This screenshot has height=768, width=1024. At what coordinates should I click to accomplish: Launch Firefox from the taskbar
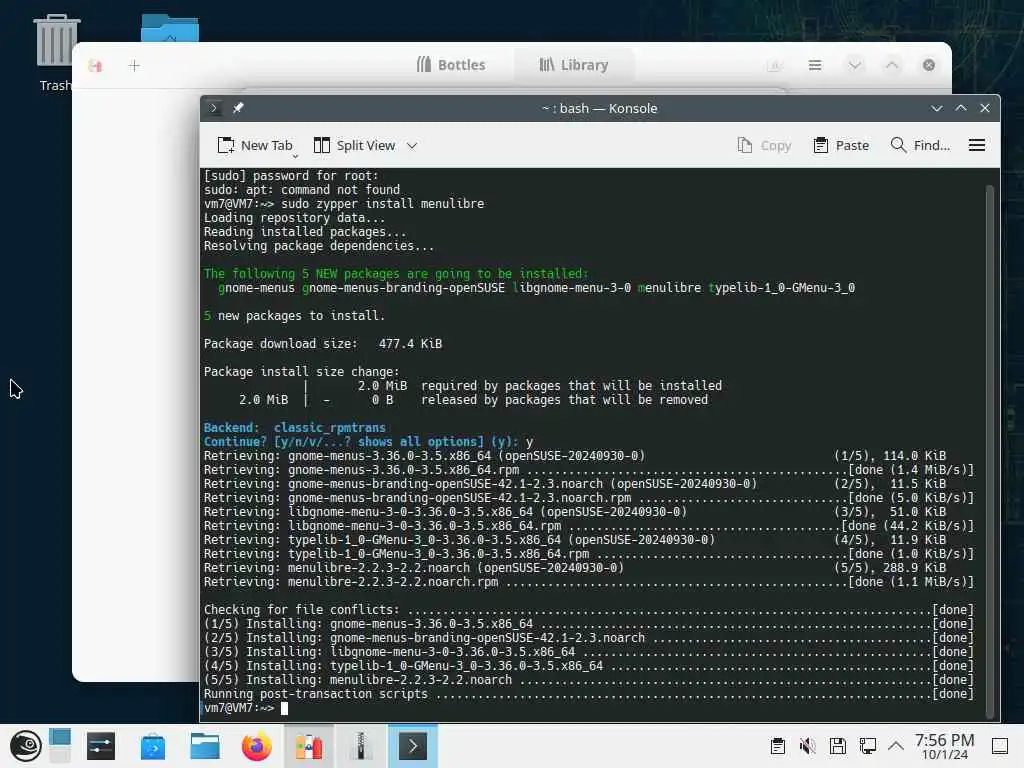pyautogui.click(x=257, y=746)
